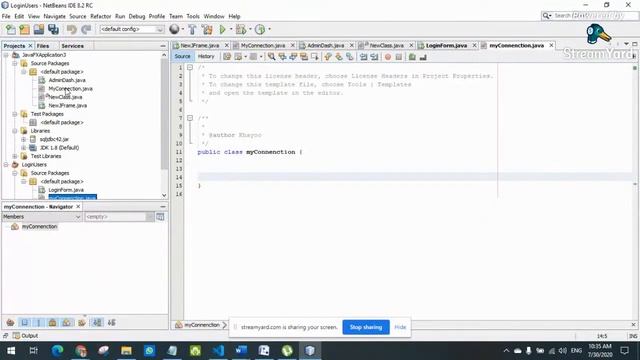
Task: Click the Uncomment icon in editor toolbar
Action: (x=423, y=57)
